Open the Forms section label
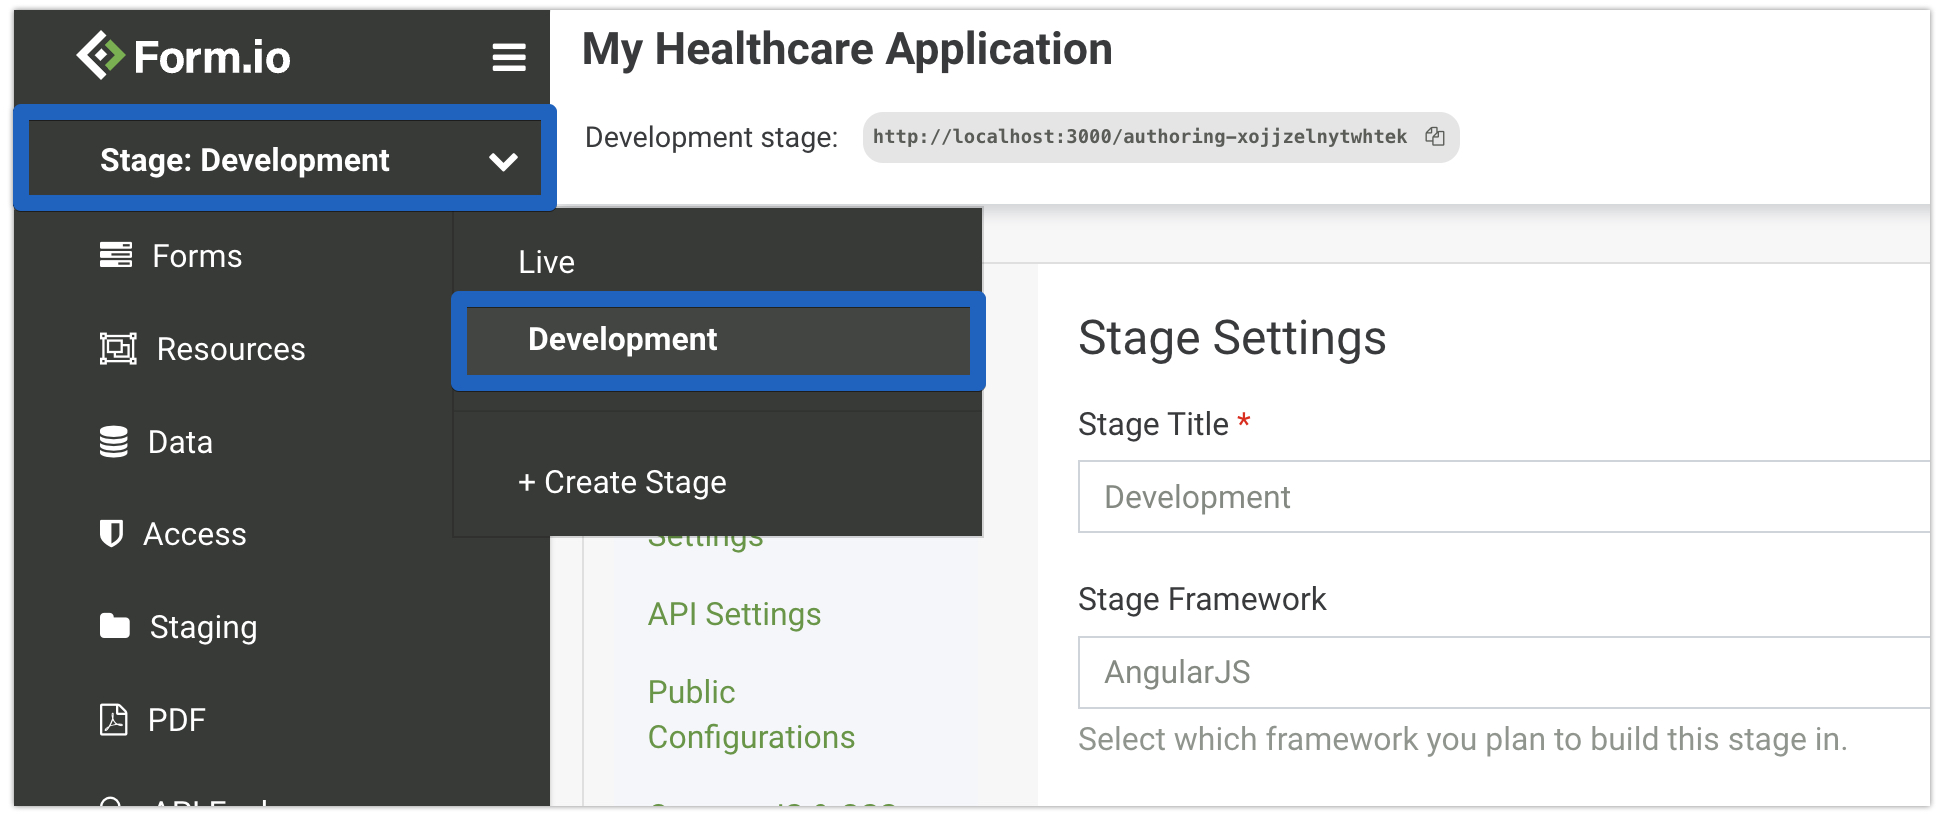Image resolution: width=1940 pixels, height=816 pixels. coord(197,256)
